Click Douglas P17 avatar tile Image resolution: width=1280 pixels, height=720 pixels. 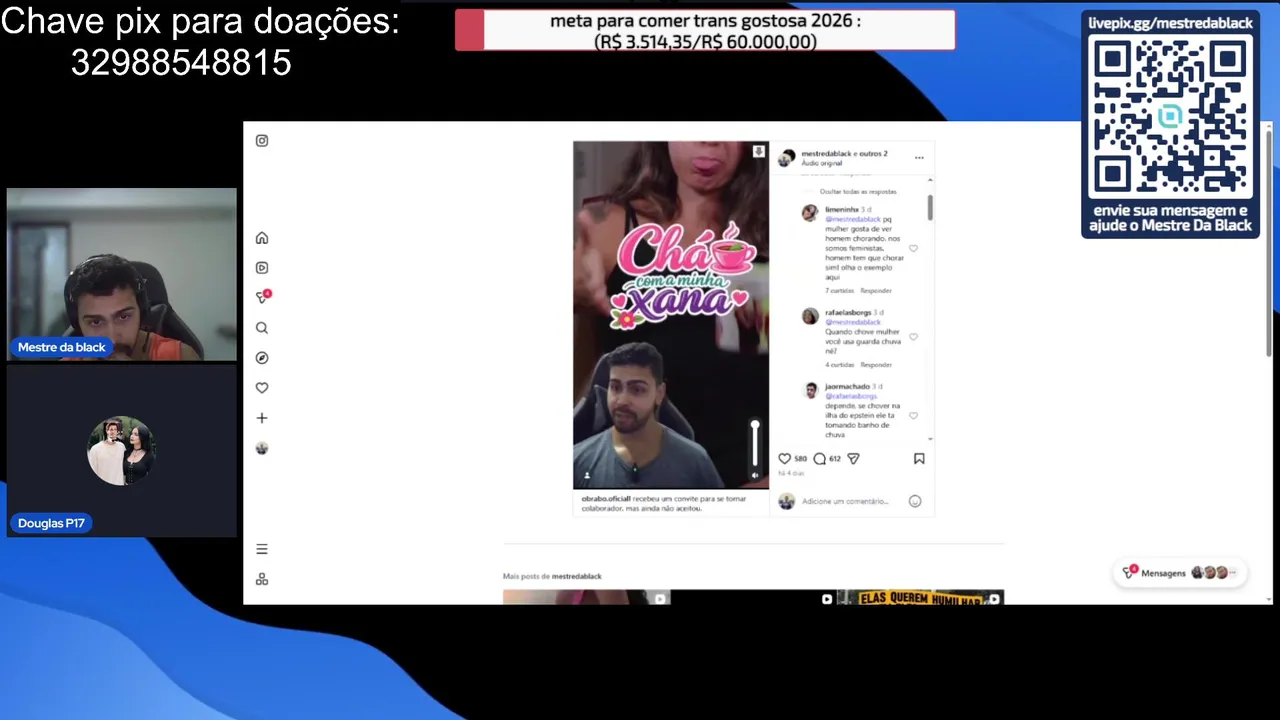pyautogui.click(x=121, y=450)
